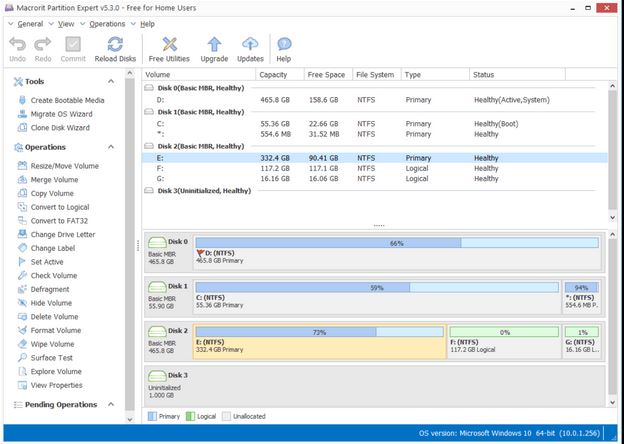Click the Disk 0 icon in disk map
The width and height of the screenshot is (624, 444).
tap(157, 242)
